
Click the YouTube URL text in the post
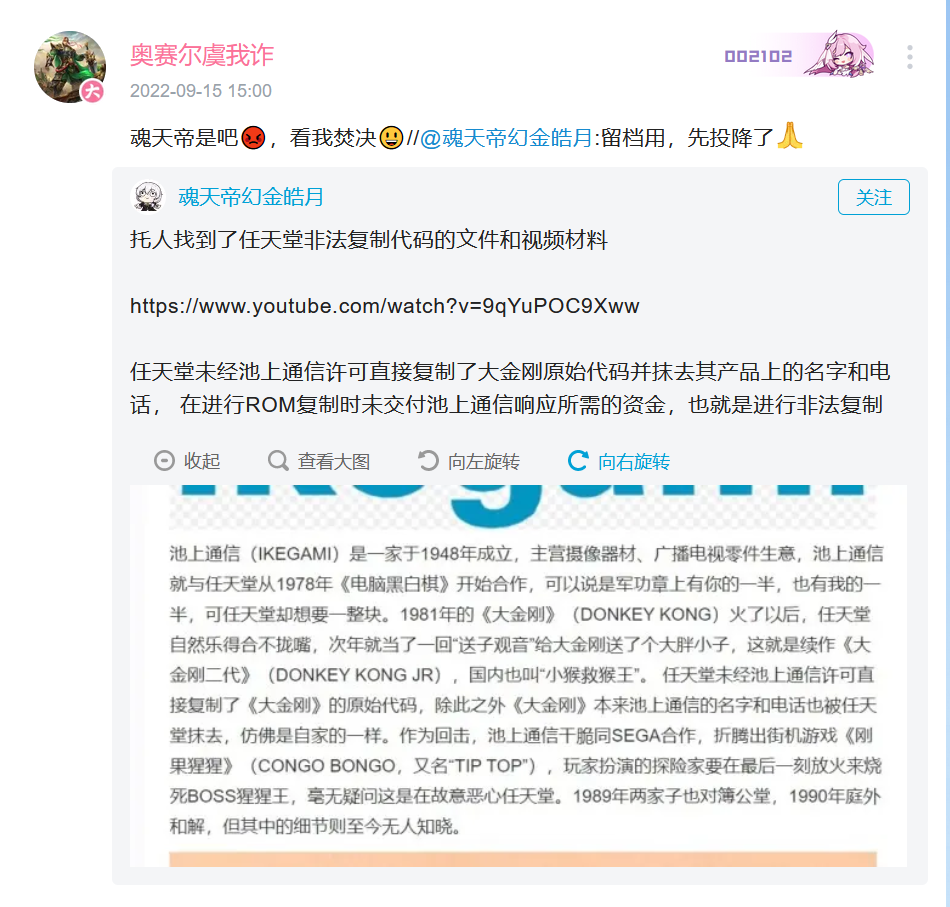click(x=385, y=306)
